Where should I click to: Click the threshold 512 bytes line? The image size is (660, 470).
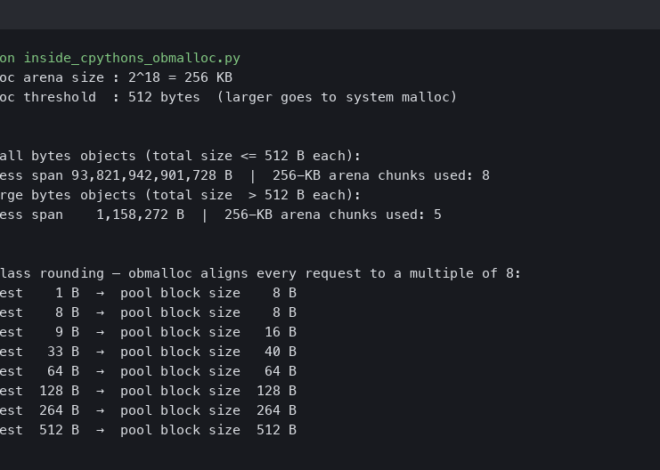228,97
